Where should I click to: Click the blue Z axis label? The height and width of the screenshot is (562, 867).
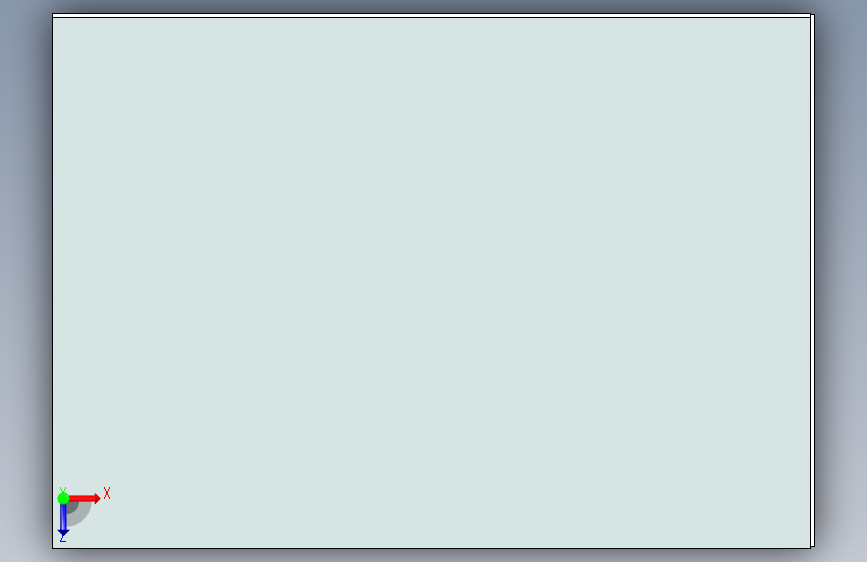[62, 539]
